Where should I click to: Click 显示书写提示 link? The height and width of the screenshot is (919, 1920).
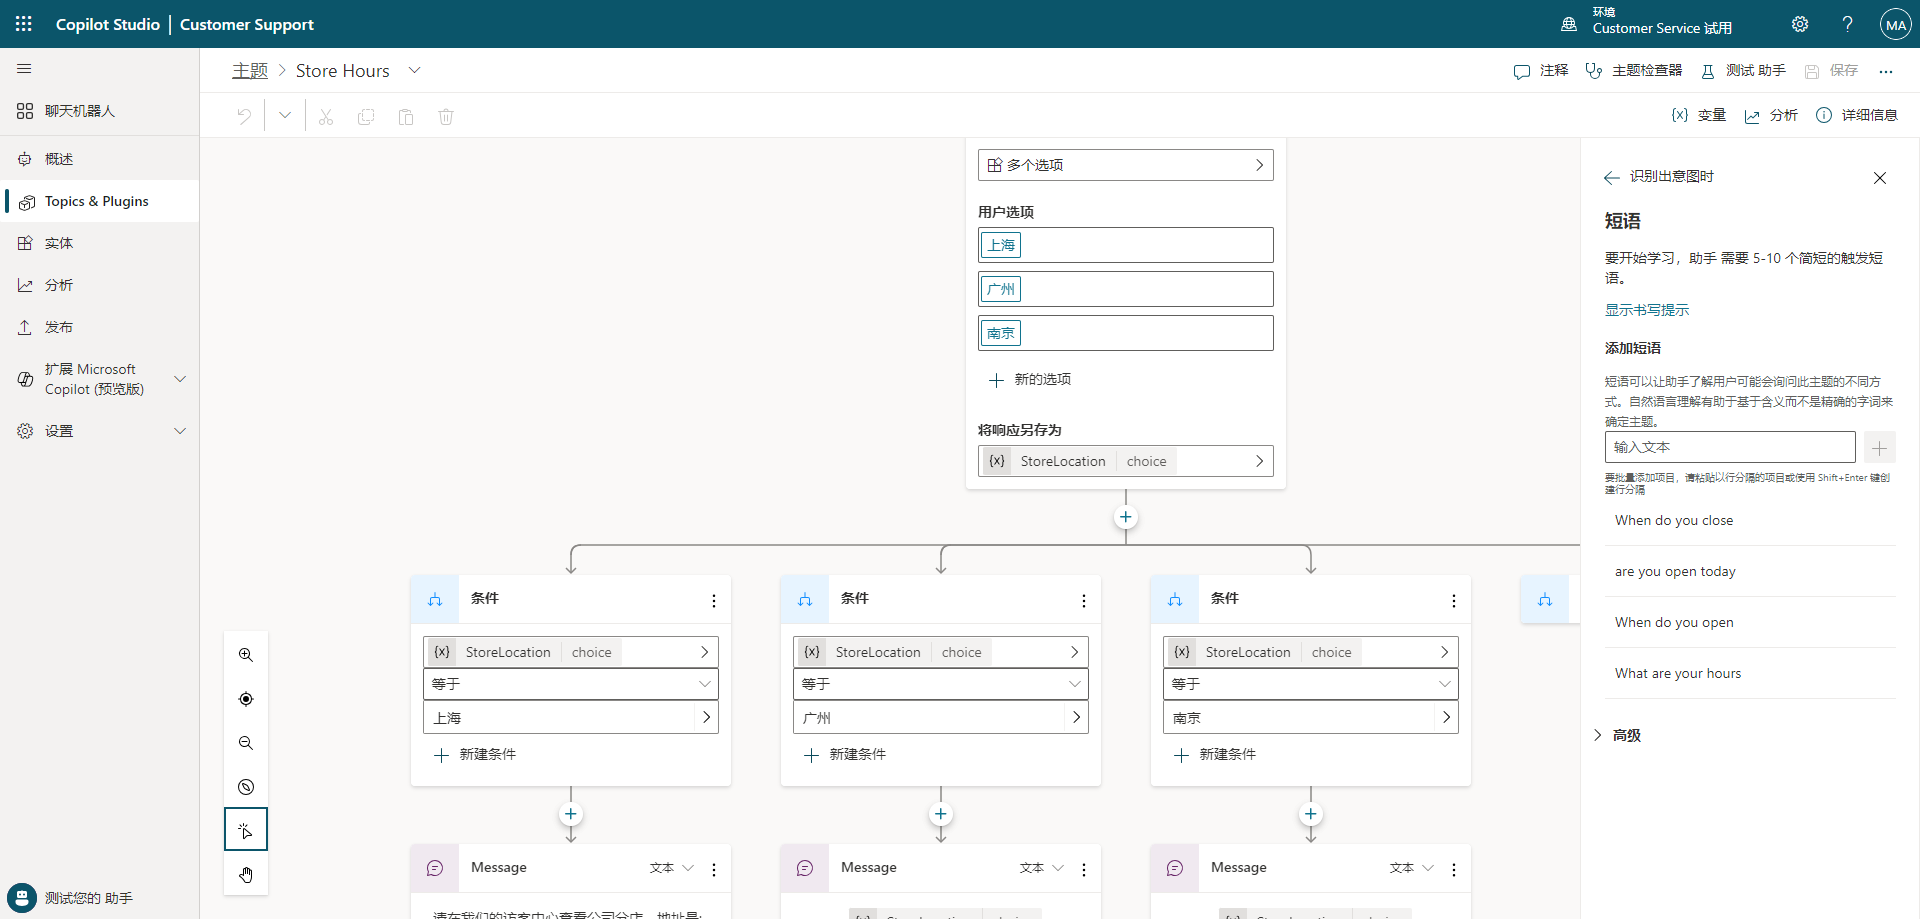point(1647,310)
